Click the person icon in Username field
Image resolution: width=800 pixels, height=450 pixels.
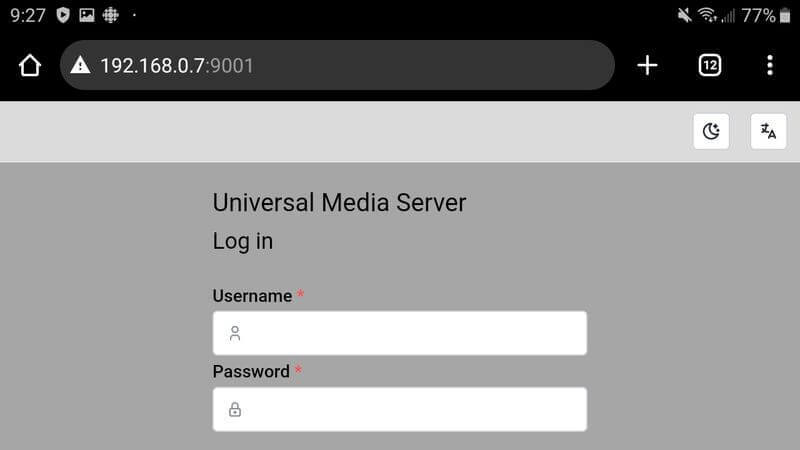[x=235, y=333]
